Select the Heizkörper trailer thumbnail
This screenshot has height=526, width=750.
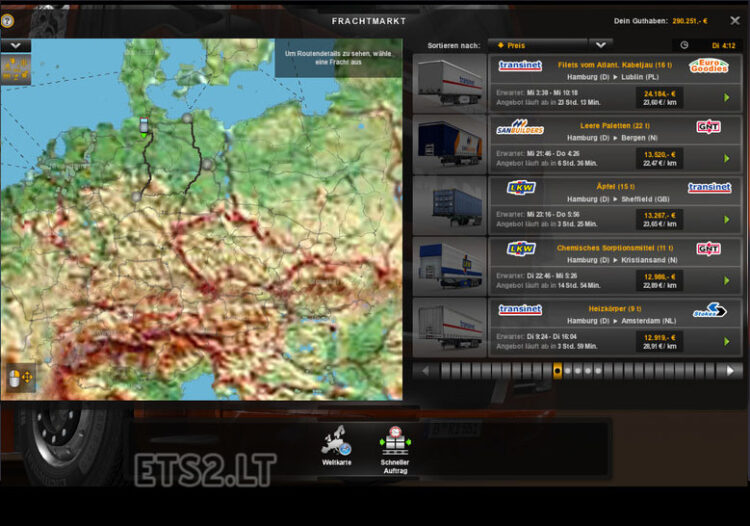tap(450, 327)
